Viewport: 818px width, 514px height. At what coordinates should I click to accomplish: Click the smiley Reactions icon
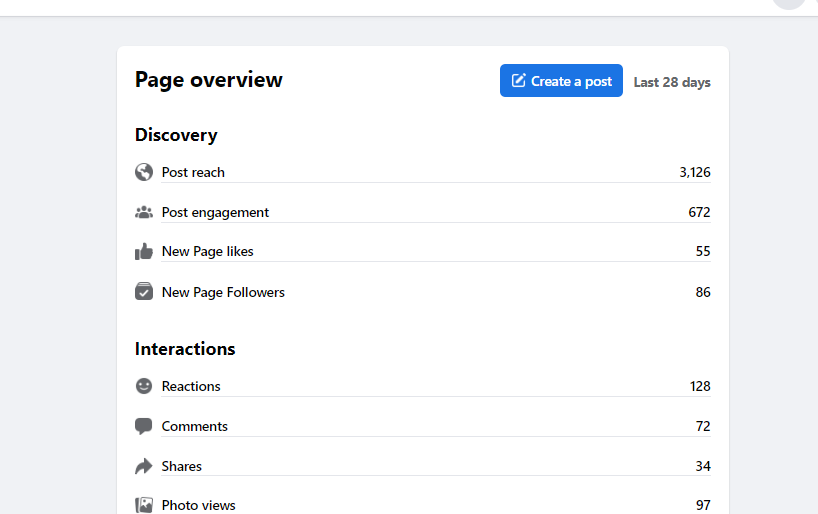pos(144,386)
